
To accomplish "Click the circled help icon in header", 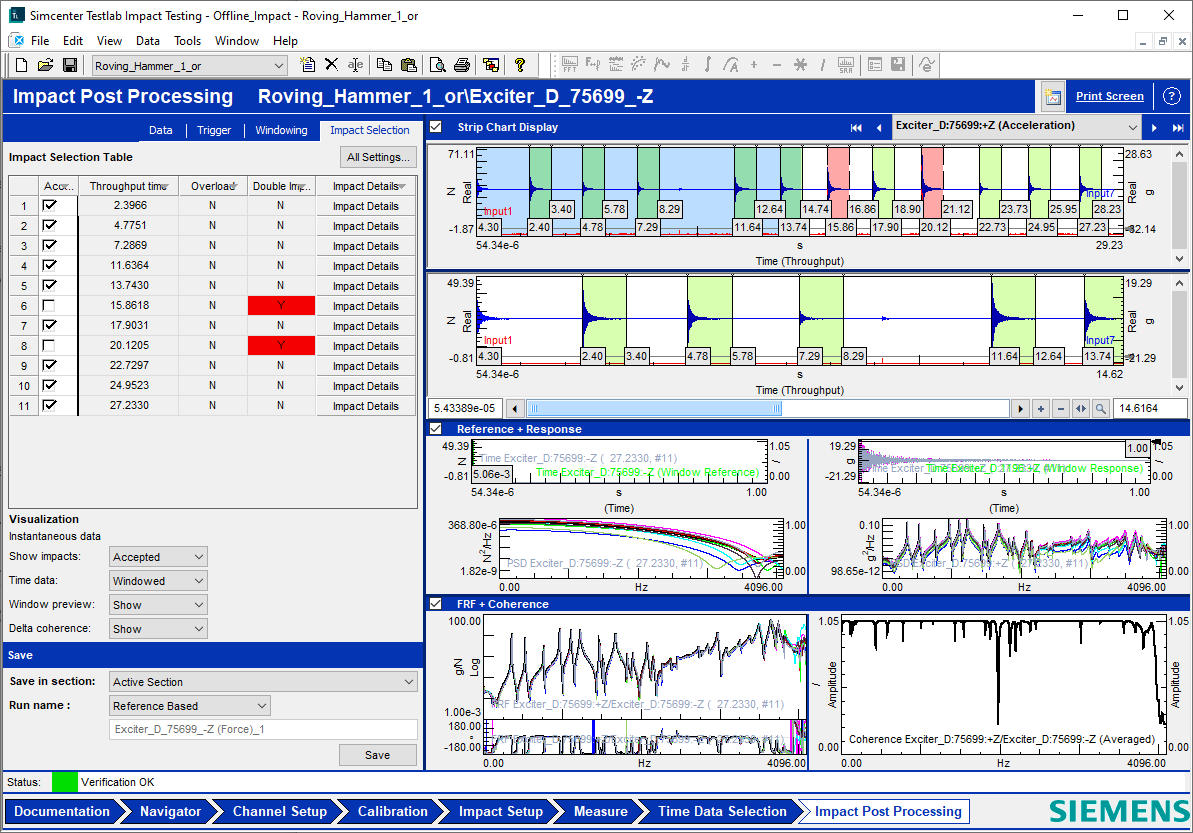I will (x=1172, y=97).
